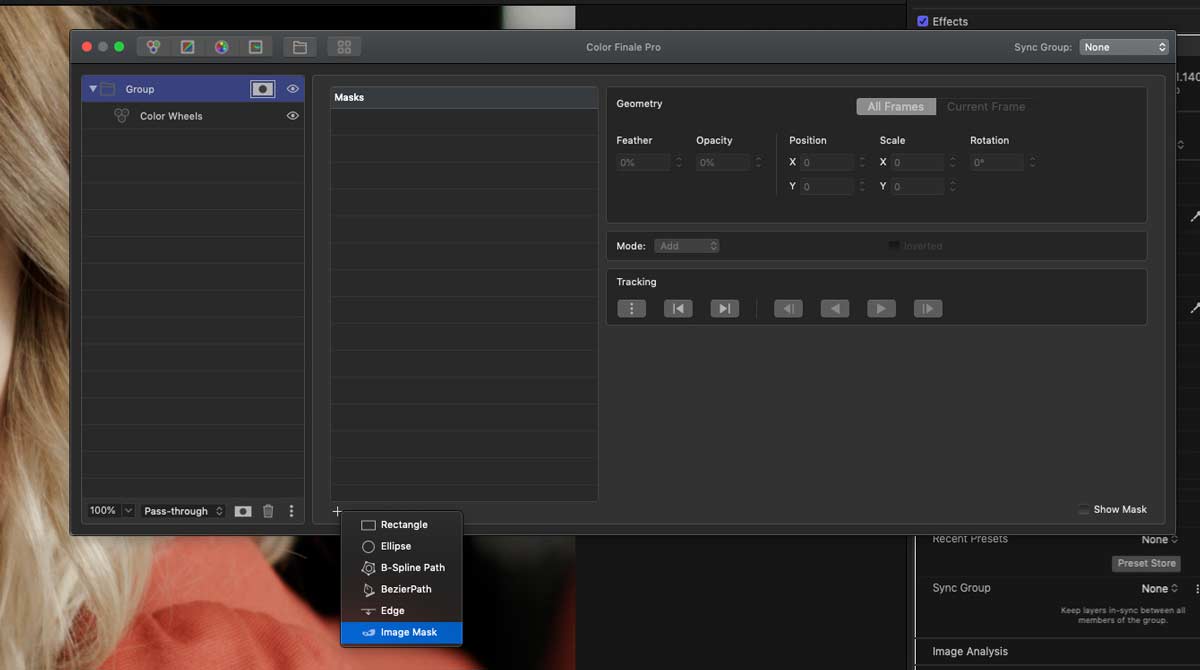The width and height of the screenshot is (1200, 670).
Task: Click the track forward button
Action: pos(881,308)
